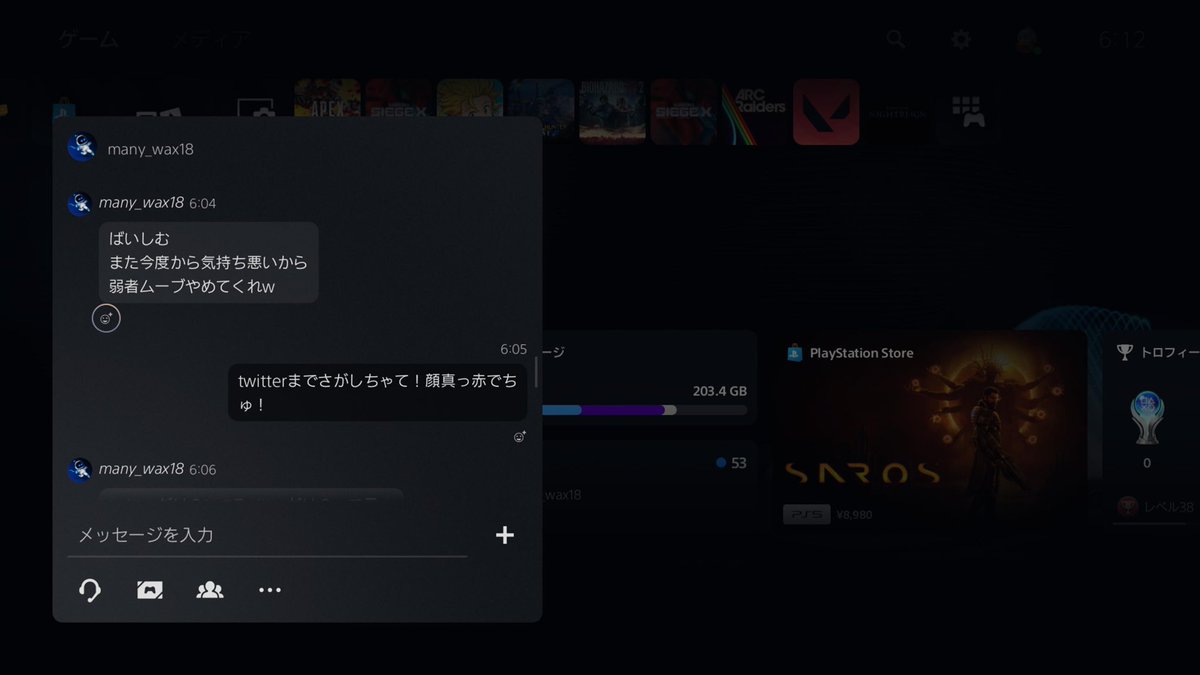
Task: Select the avatar beside the 6:04 message
Action: [x=80, y=204]
